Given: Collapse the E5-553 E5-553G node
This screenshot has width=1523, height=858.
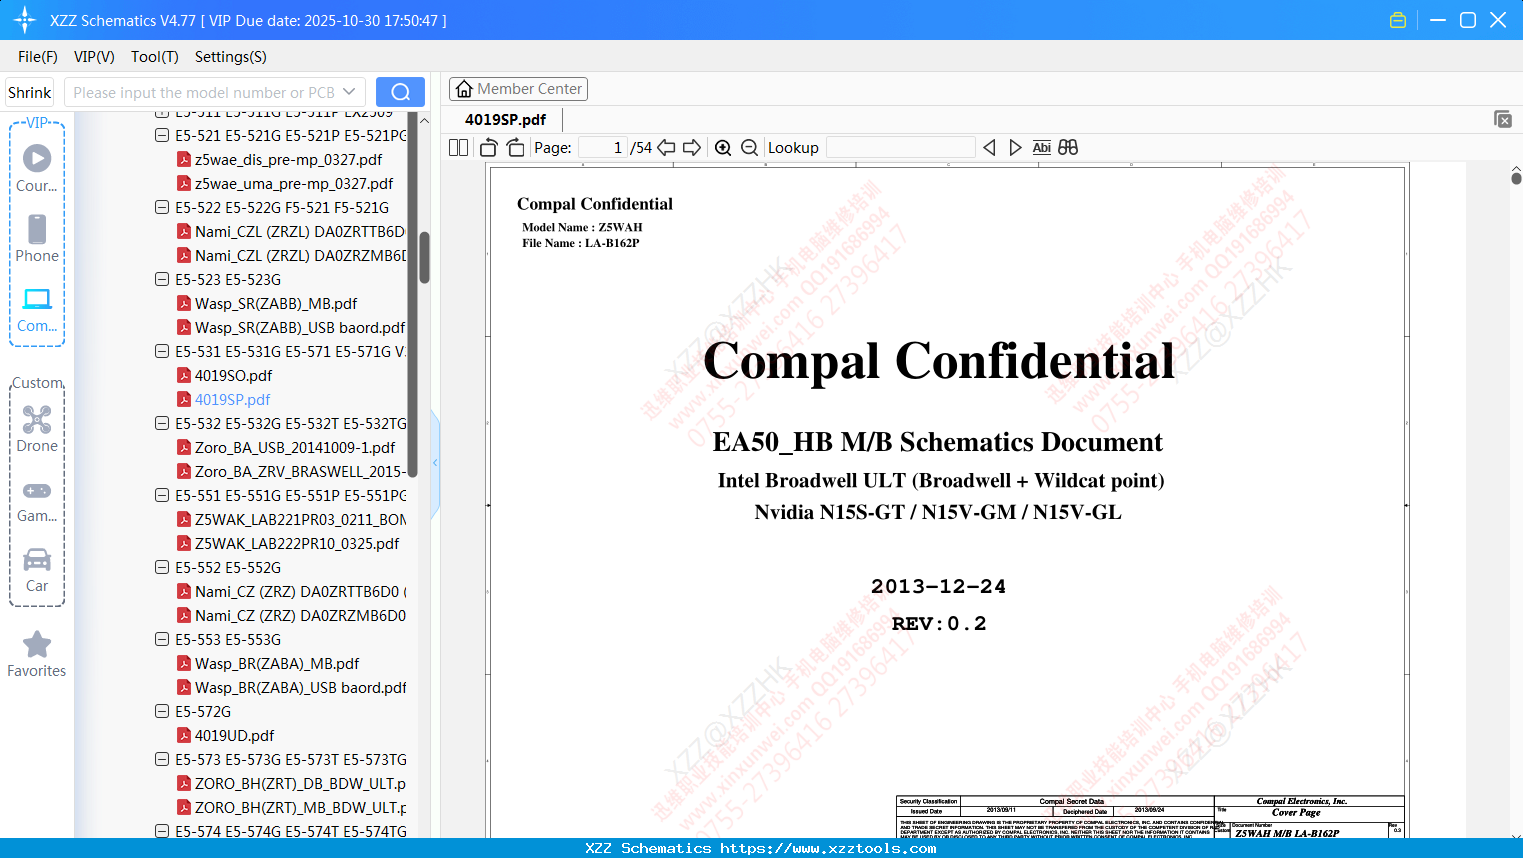Looking at the screenshot, I should point(162,639).
